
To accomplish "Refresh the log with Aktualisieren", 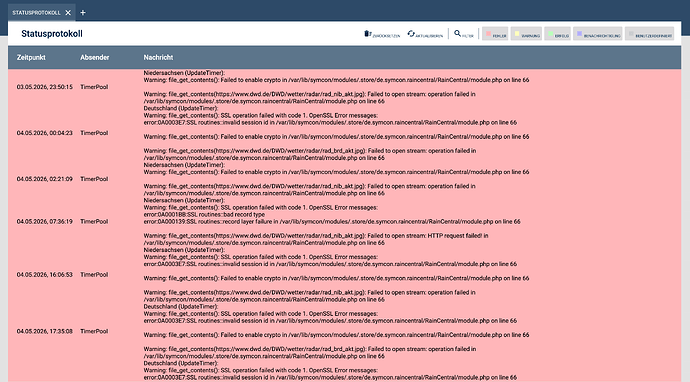I will 425,34.
